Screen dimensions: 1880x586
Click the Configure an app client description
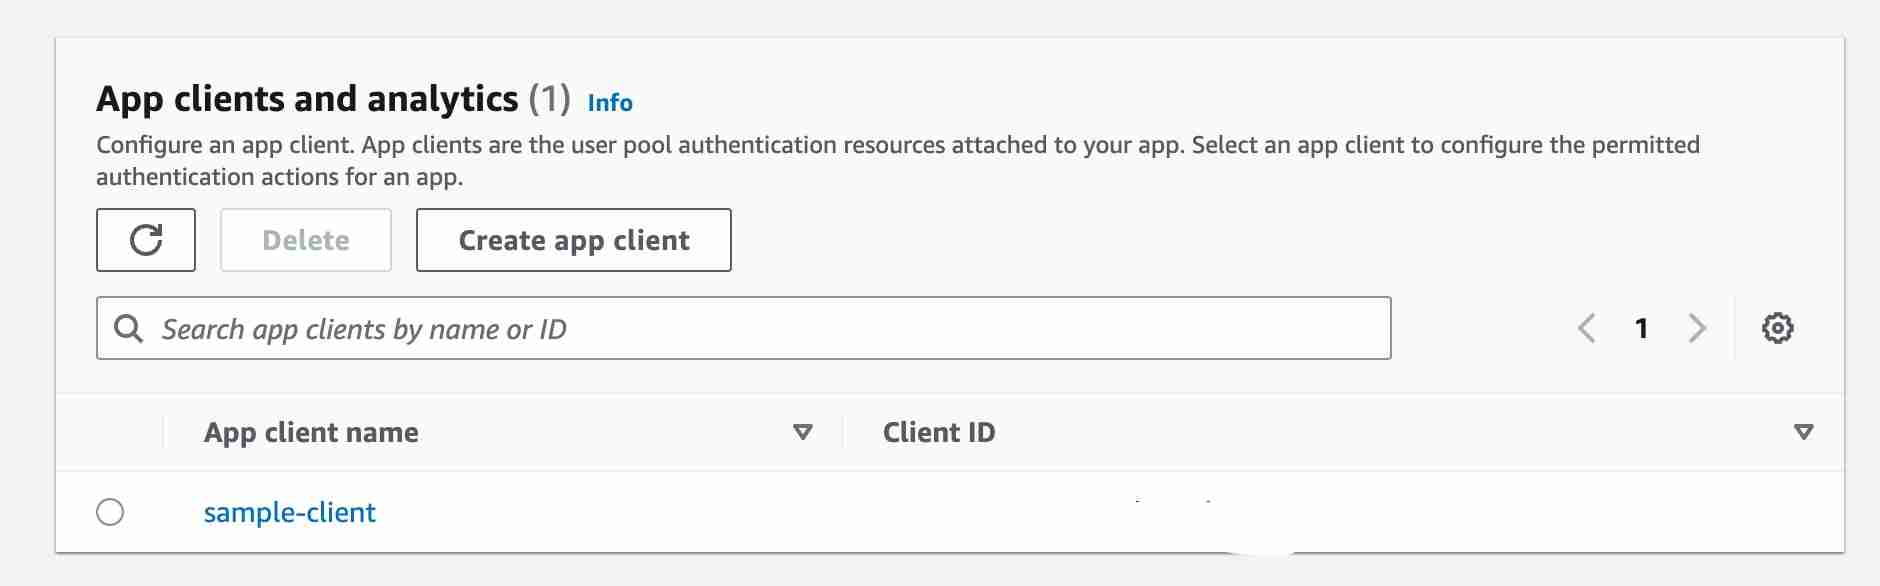[897, 160]
